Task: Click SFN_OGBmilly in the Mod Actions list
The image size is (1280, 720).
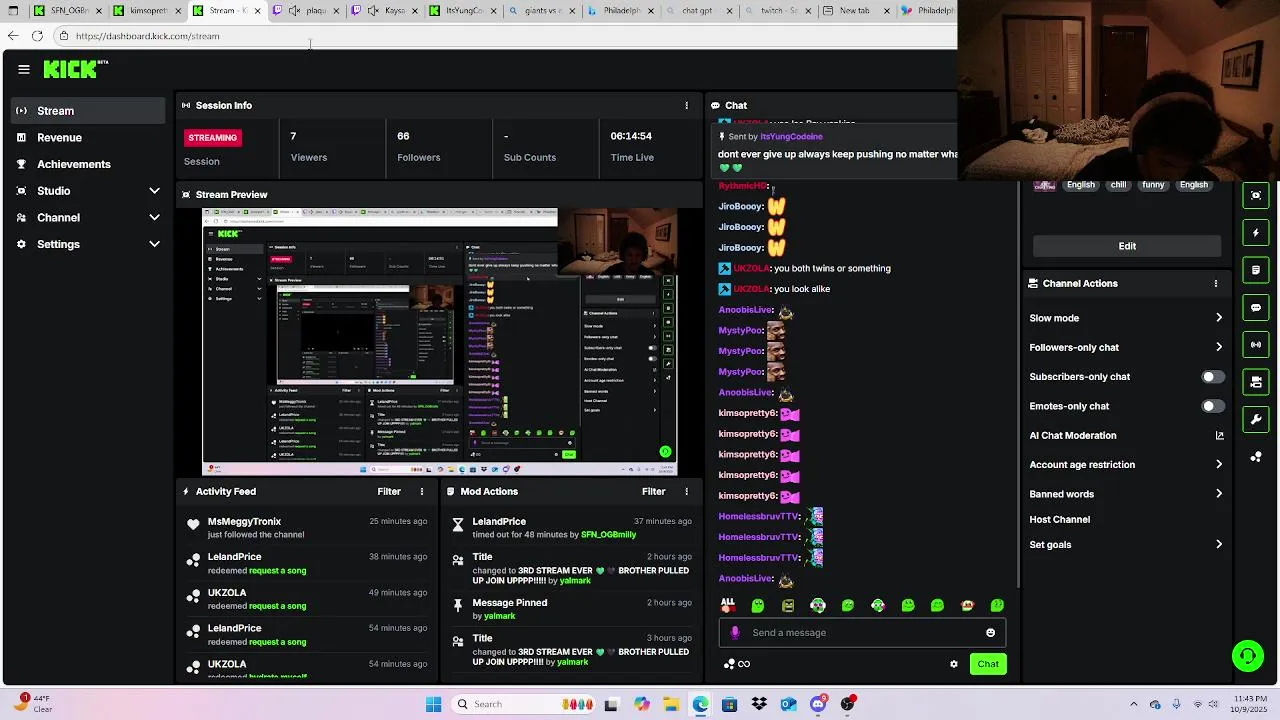Action: [x=608, y=535]
